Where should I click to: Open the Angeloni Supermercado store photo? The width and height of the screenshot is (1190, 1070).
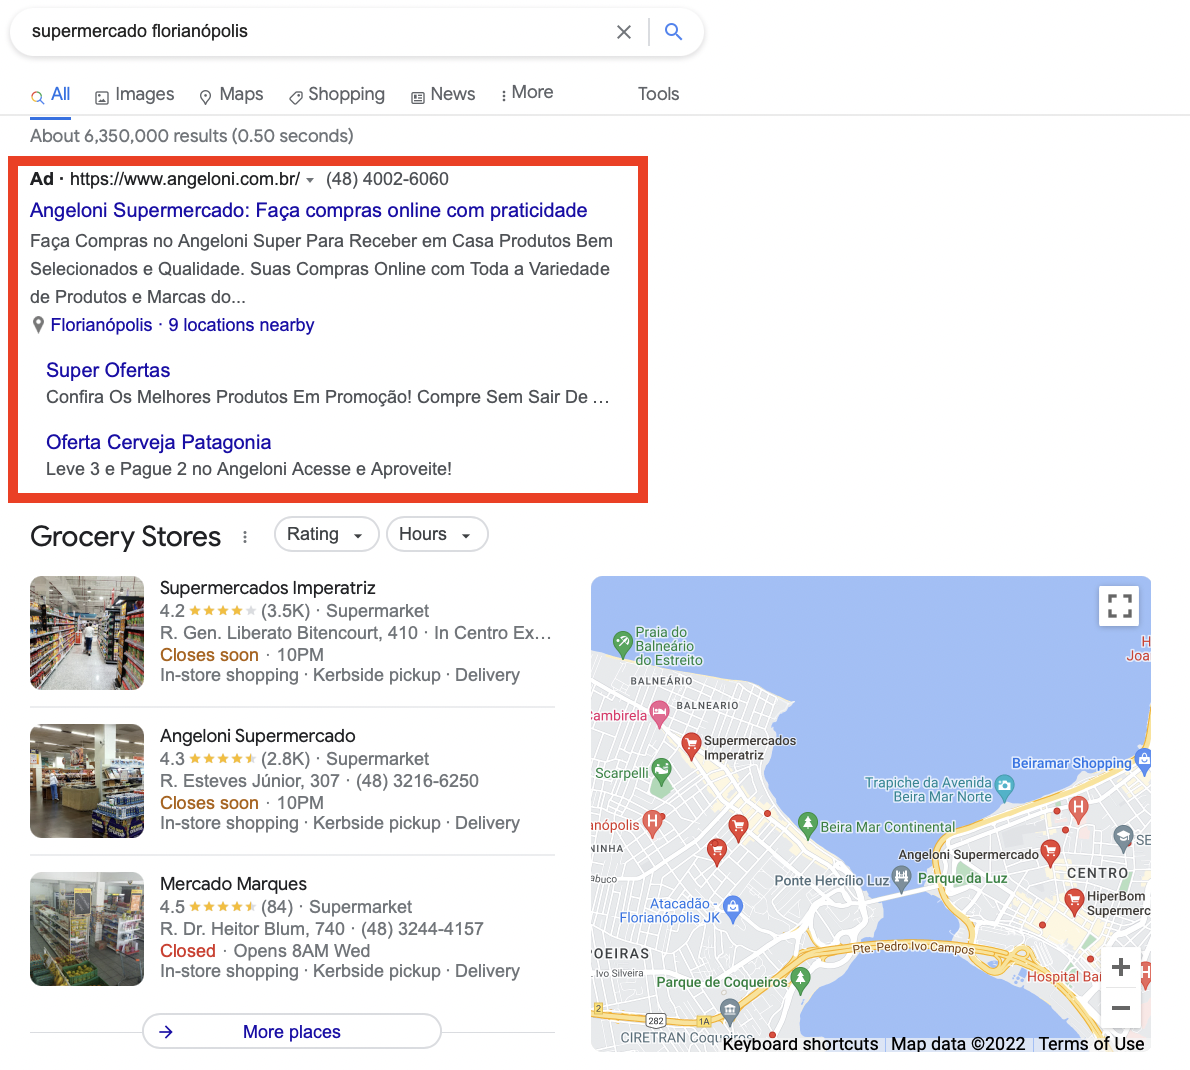(x=87, y=781)
